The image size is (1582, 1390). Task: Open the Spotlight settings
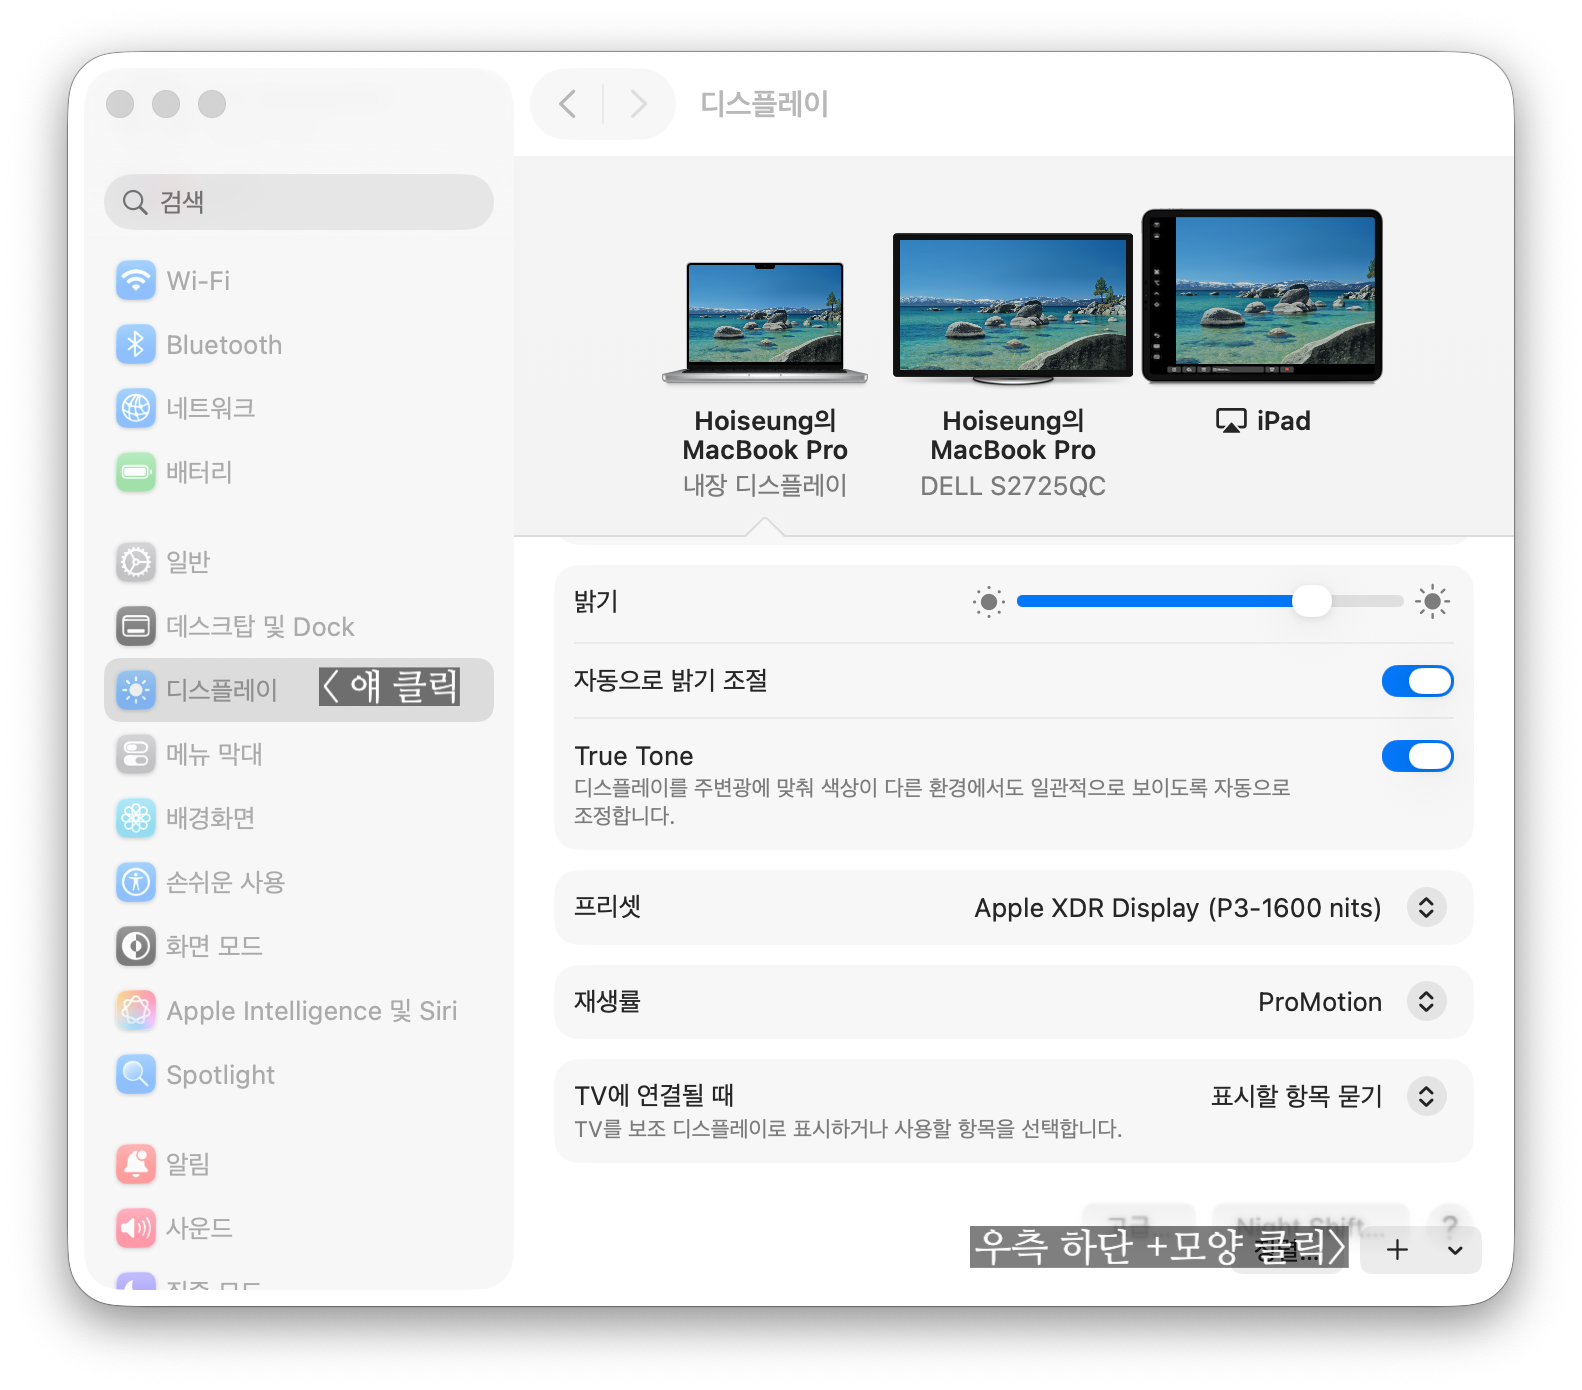click(x=298, y=1075)
